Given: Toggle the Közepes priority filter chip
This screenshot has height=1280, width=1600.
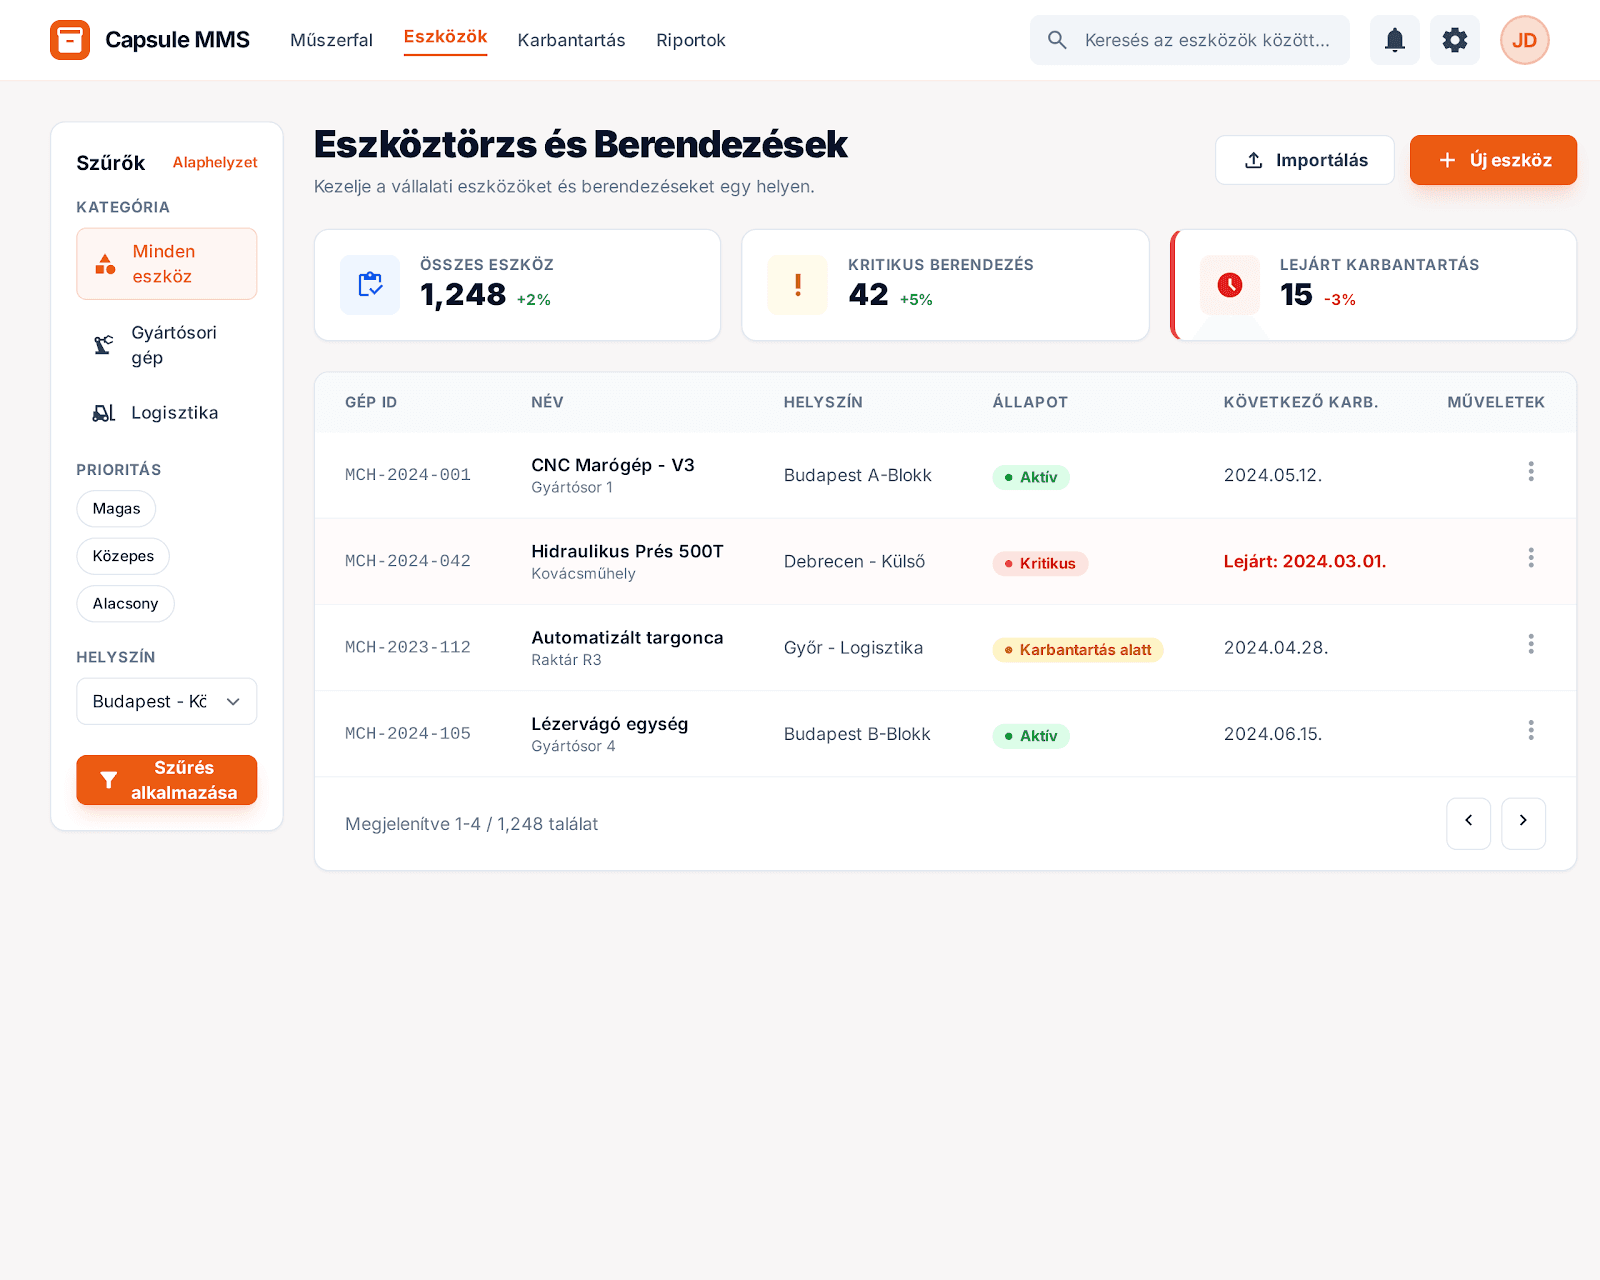Looking at the screenshot, I should coord(123,556).
